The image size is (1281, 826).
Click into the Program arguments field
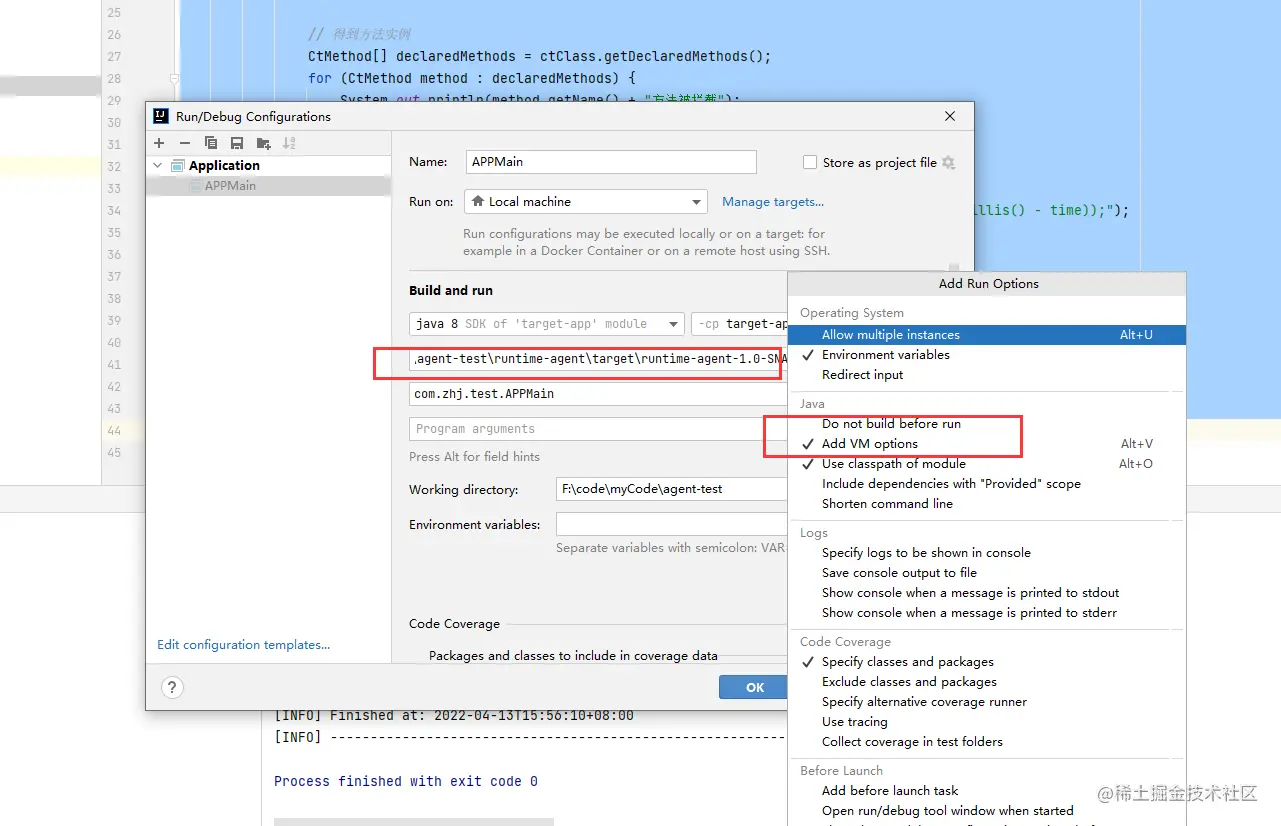tap(598, 429)
